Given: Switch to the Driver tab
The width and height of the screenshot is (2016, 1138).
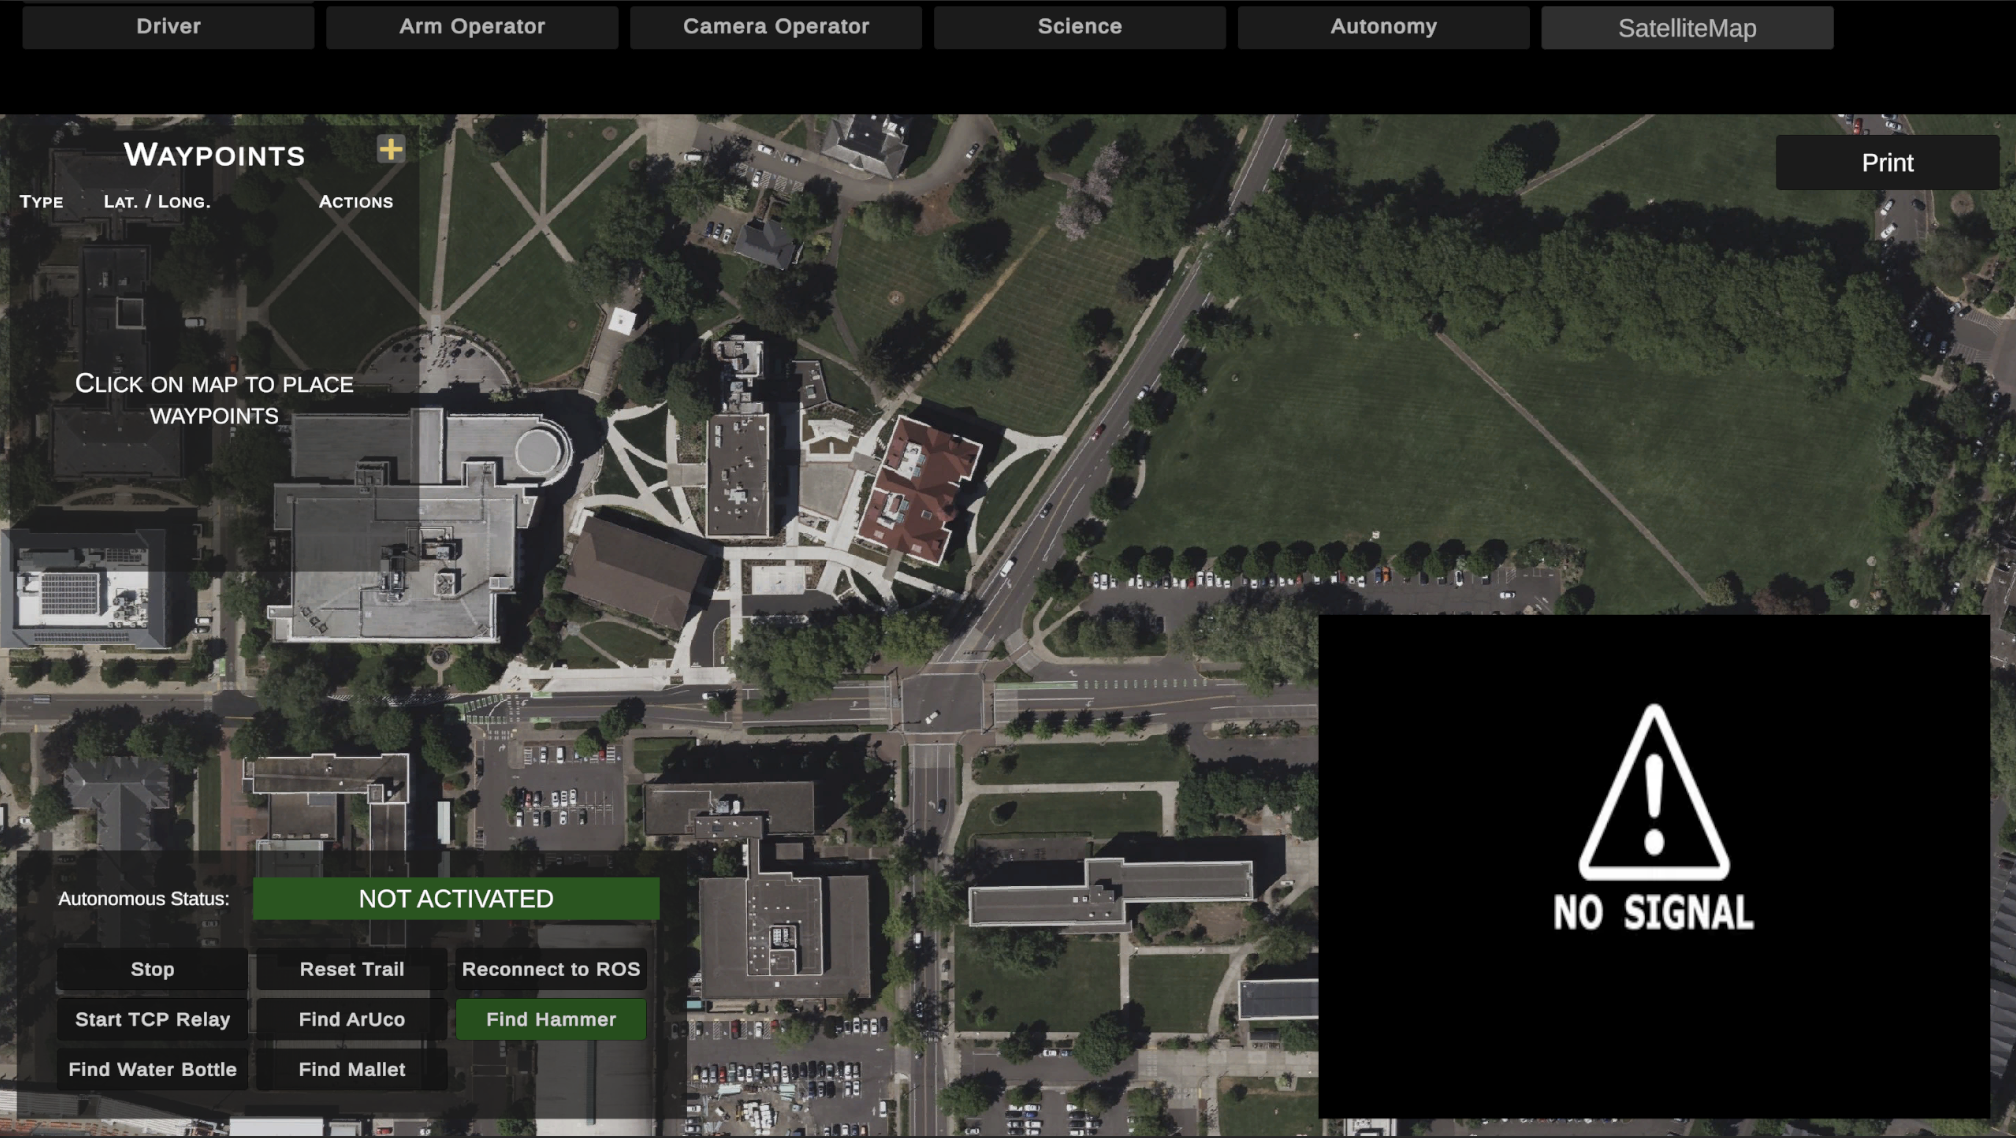Looking at the screenshot, I should point(168,27).
